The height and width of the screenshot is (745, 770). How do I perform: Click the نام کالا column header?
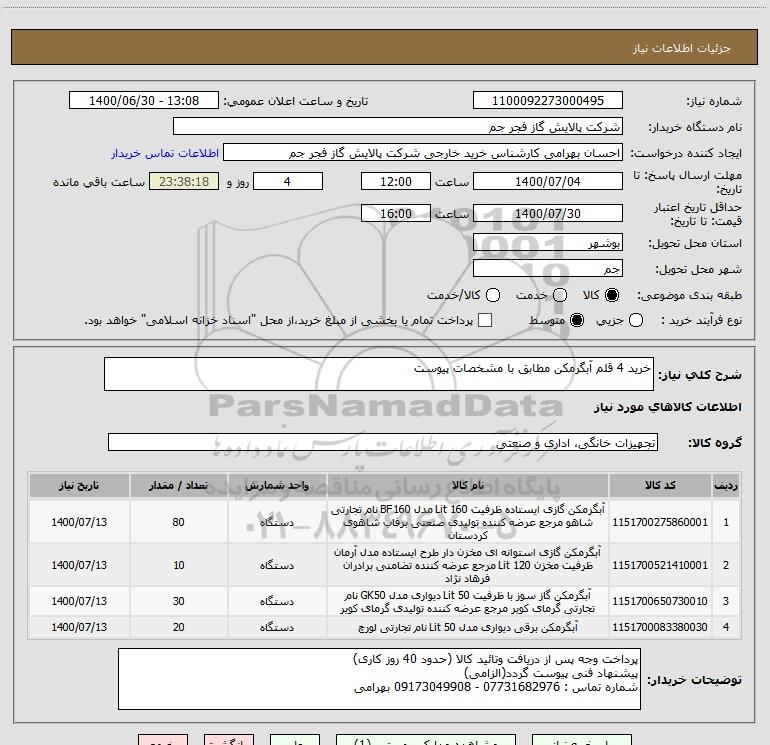tap(468, 486)
